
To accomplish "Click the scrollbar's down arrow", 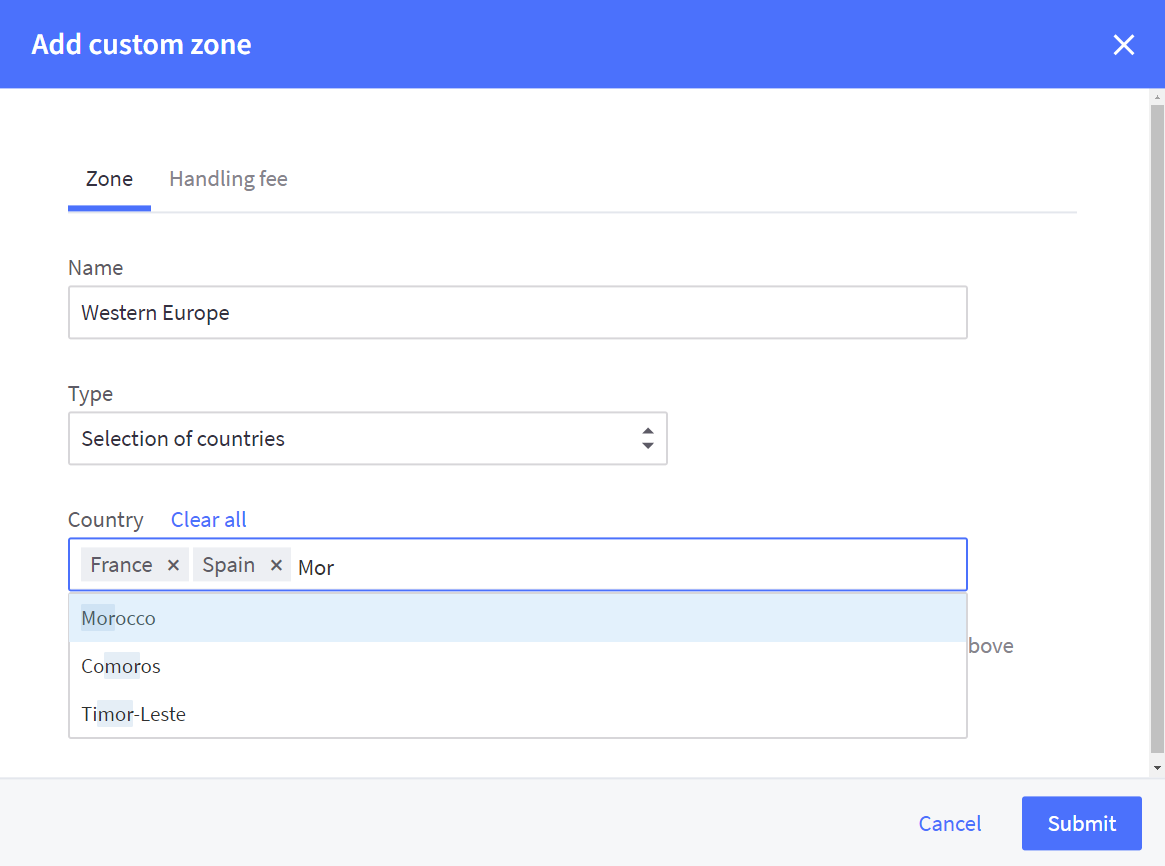I will pyautogui.click(x=1157, y=766).
